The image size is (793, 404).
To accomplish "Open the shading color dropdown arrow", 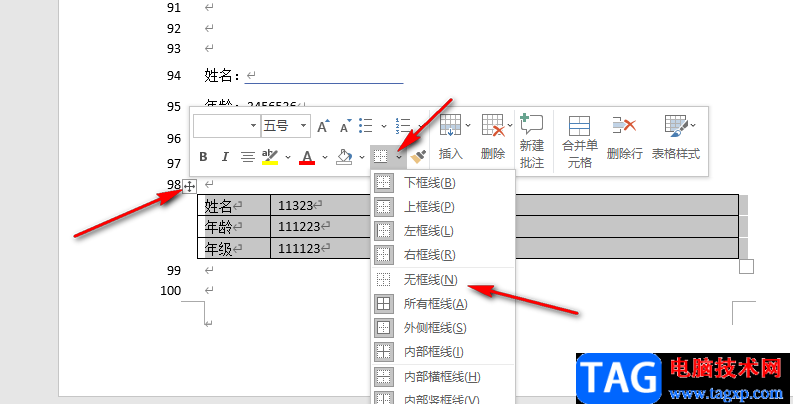I will (362, 157).
